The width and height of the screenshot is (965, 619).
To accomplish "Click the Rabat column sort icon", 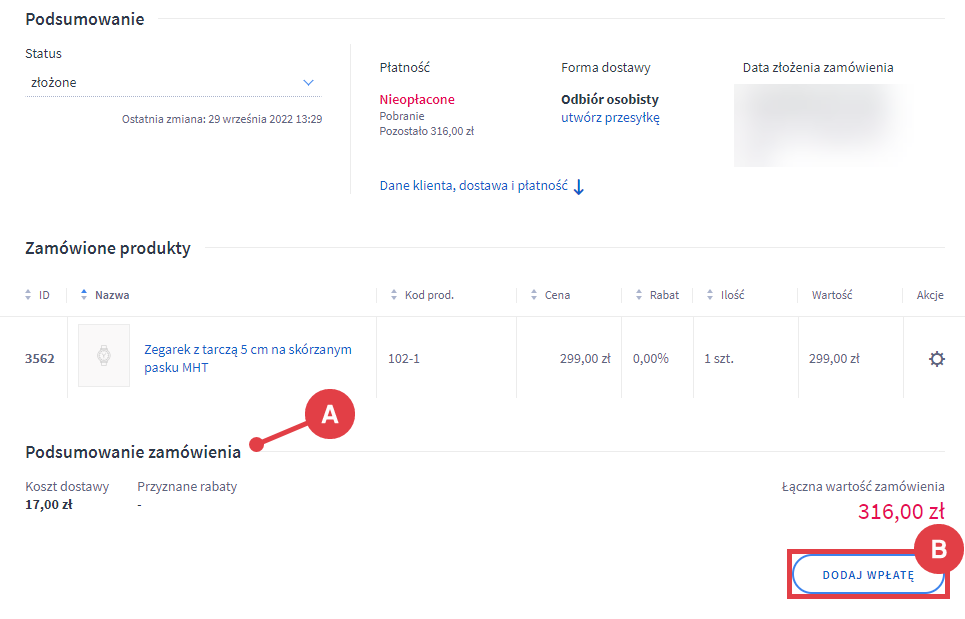I will pyautogui.click(x=638, y=295).
